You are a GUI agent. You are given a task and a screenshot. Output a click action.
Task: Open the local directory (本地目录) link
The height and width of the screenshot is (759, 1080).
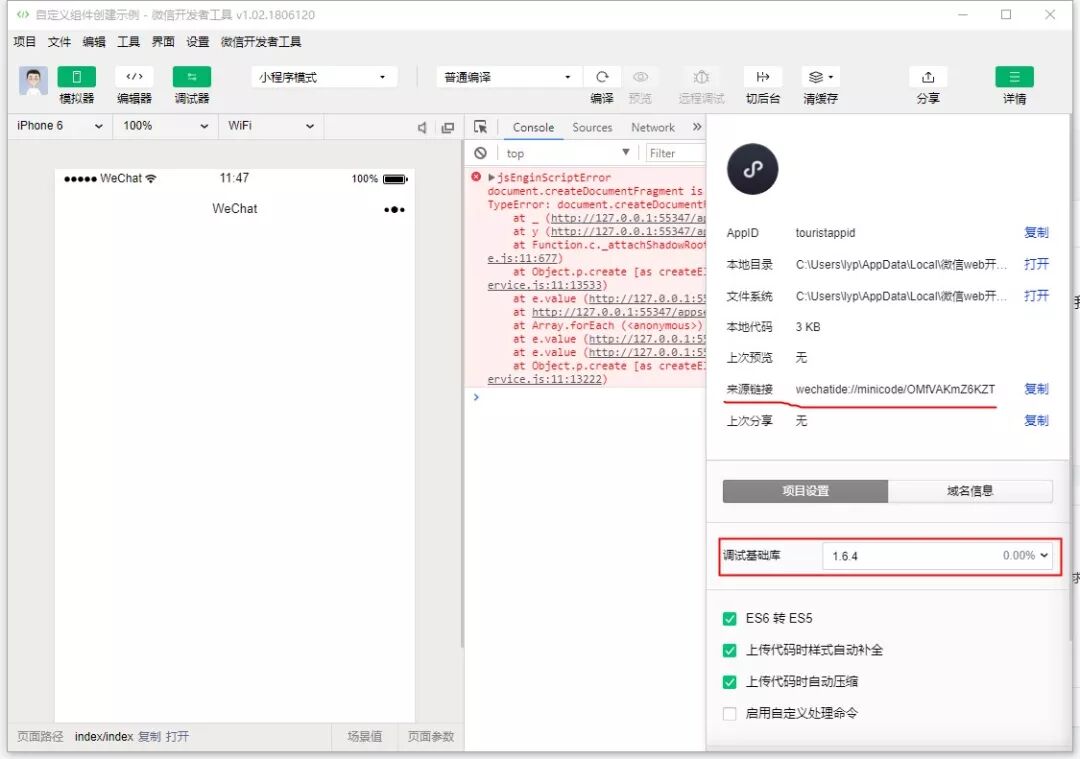1036,264
